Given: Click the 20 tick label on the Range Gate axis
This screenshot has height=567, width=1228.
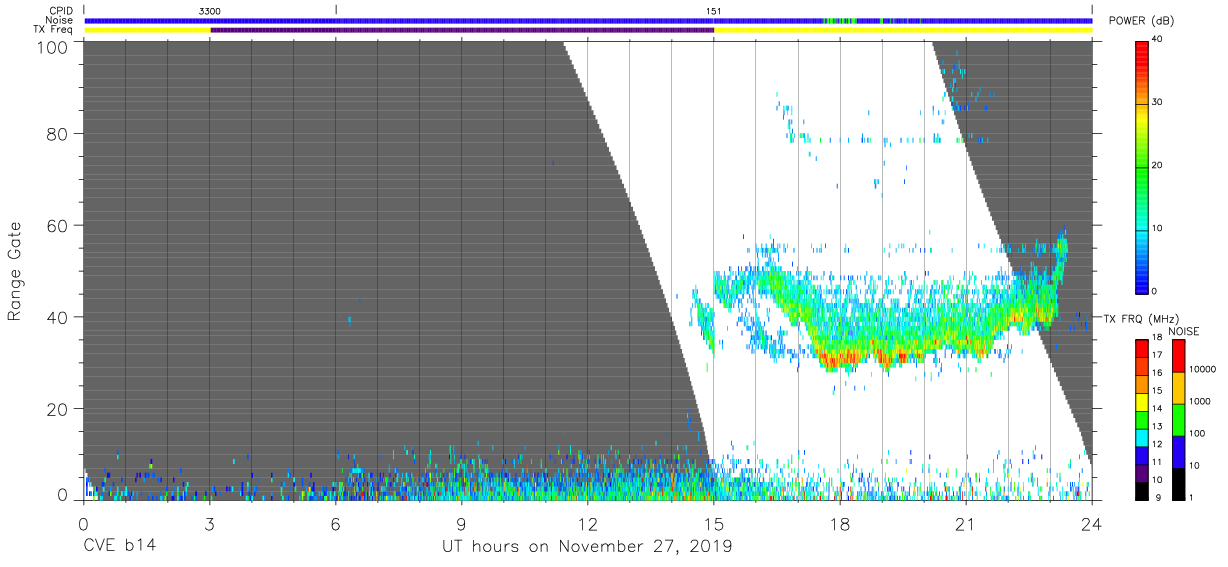Looking at the screenshot, I should pyautogui.click(x=59, y=409).
